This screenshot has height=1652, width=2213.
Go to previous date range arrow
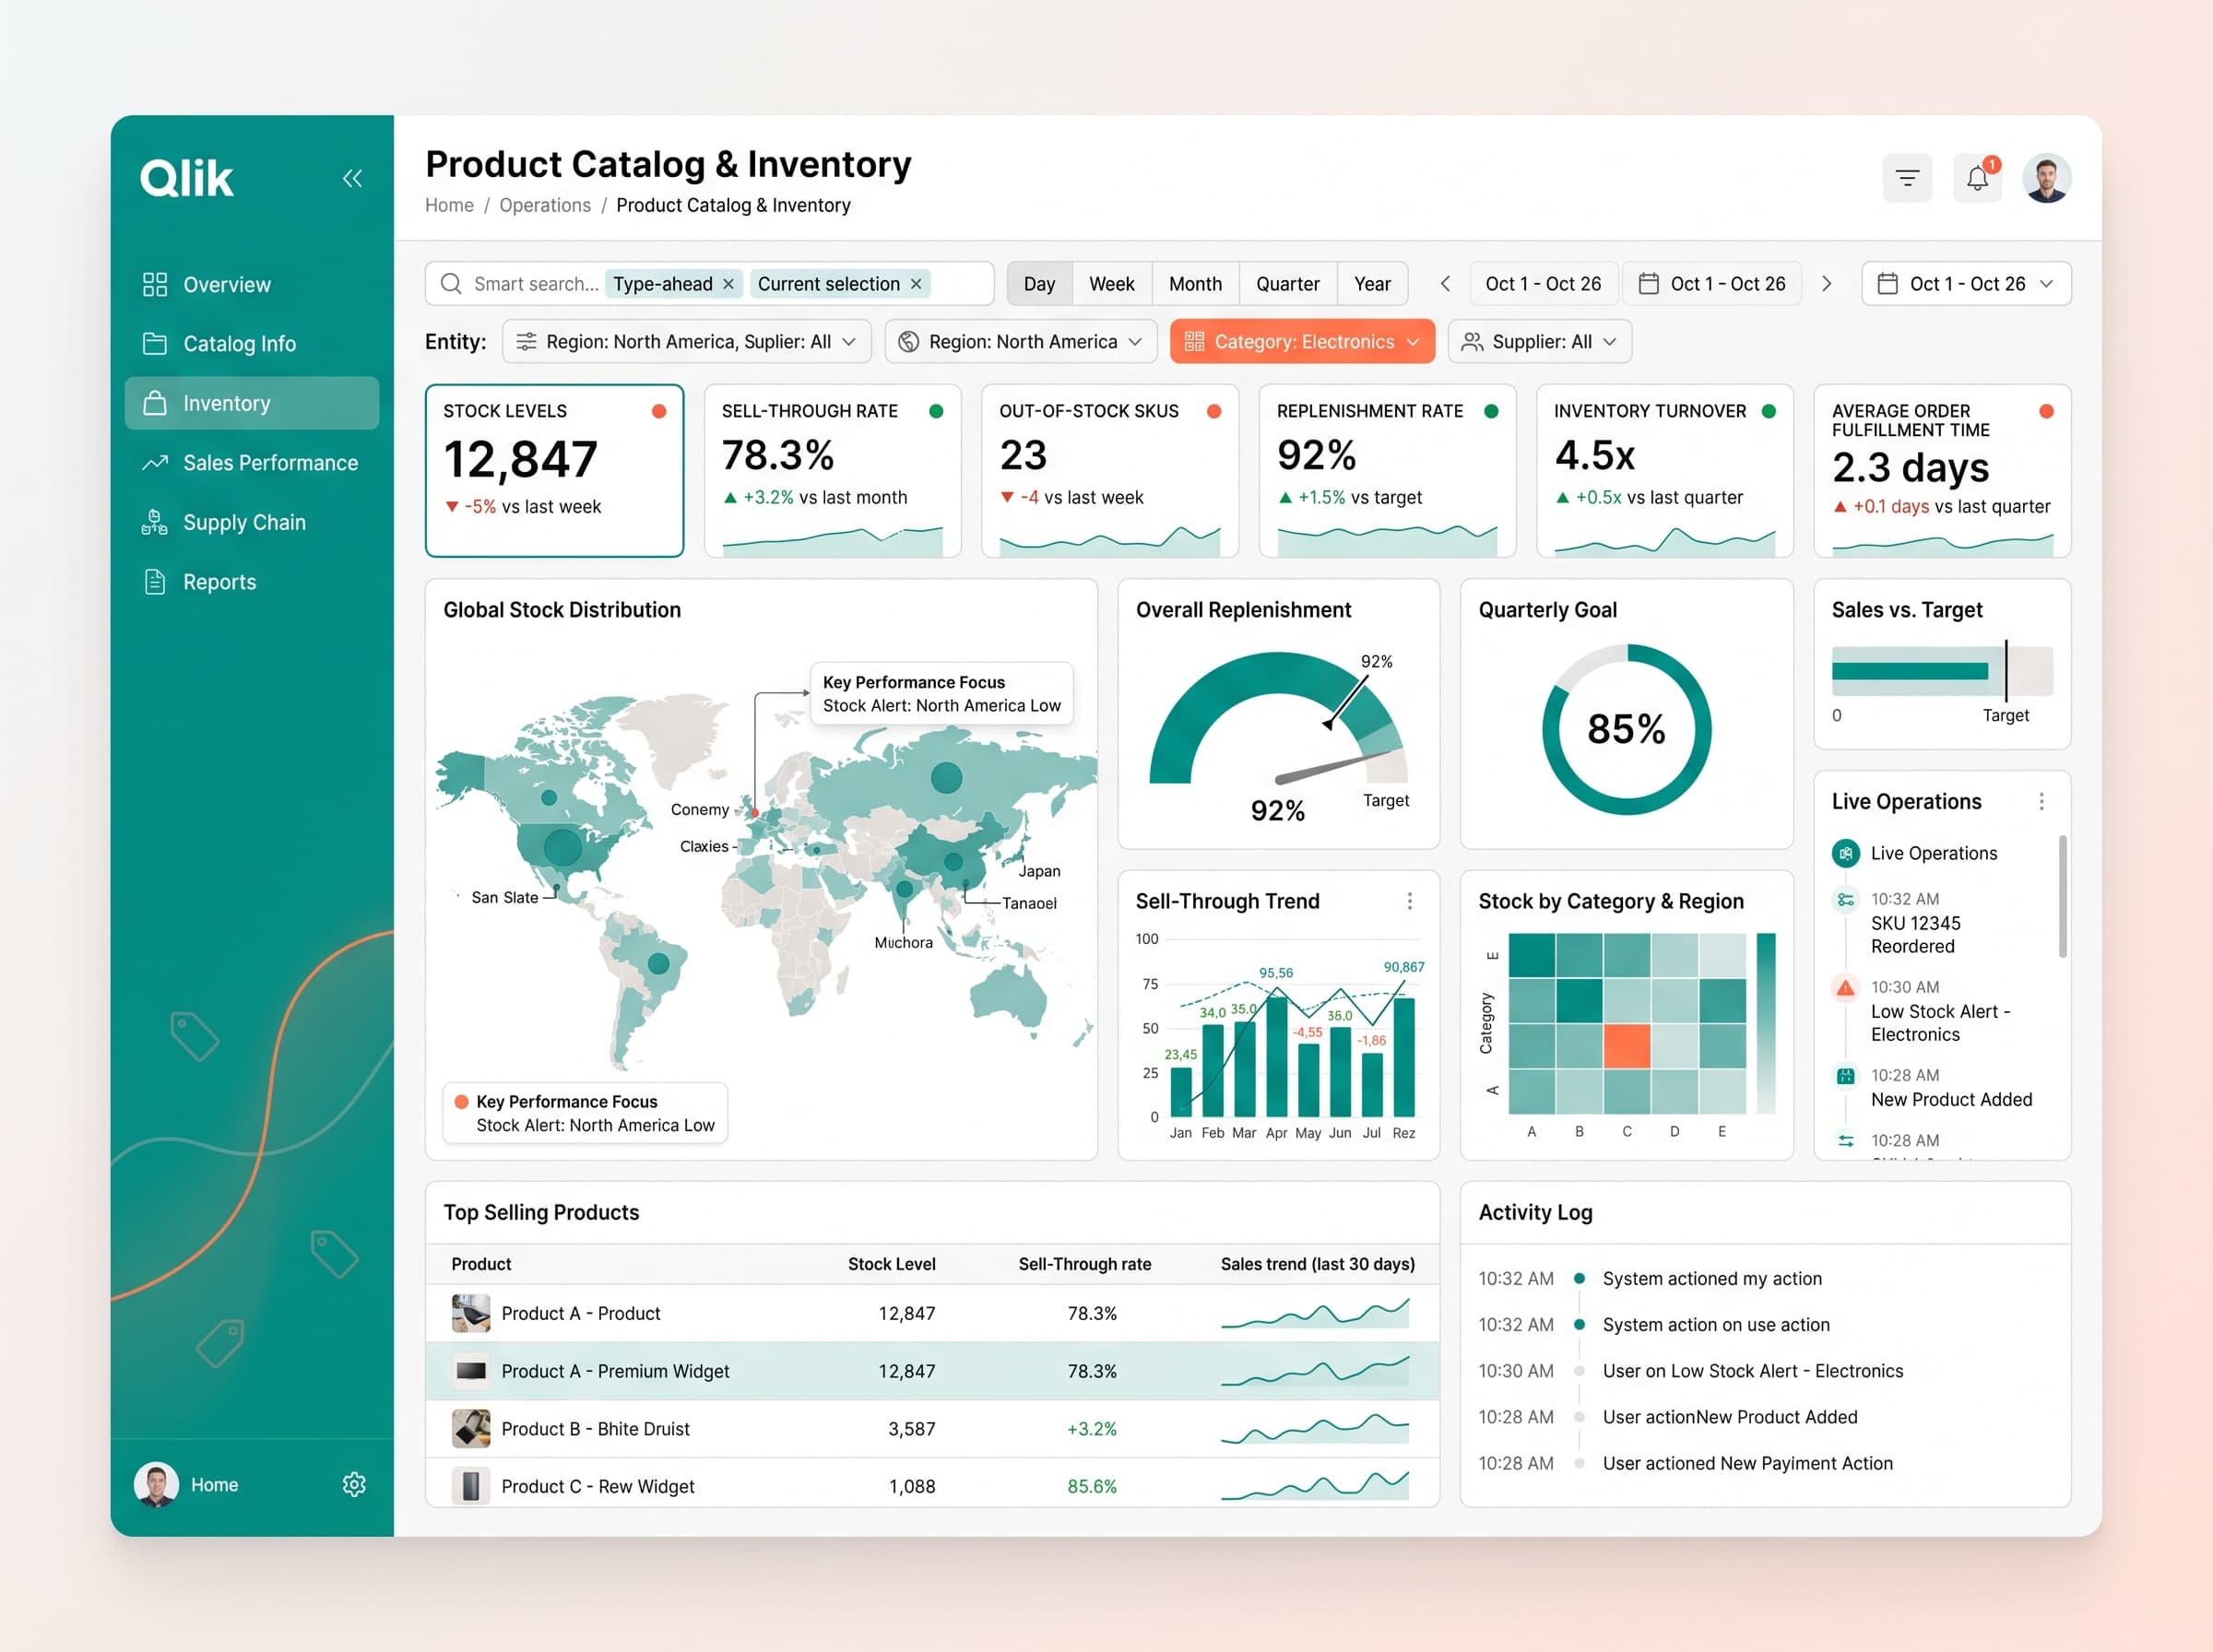coord(1445,284)
